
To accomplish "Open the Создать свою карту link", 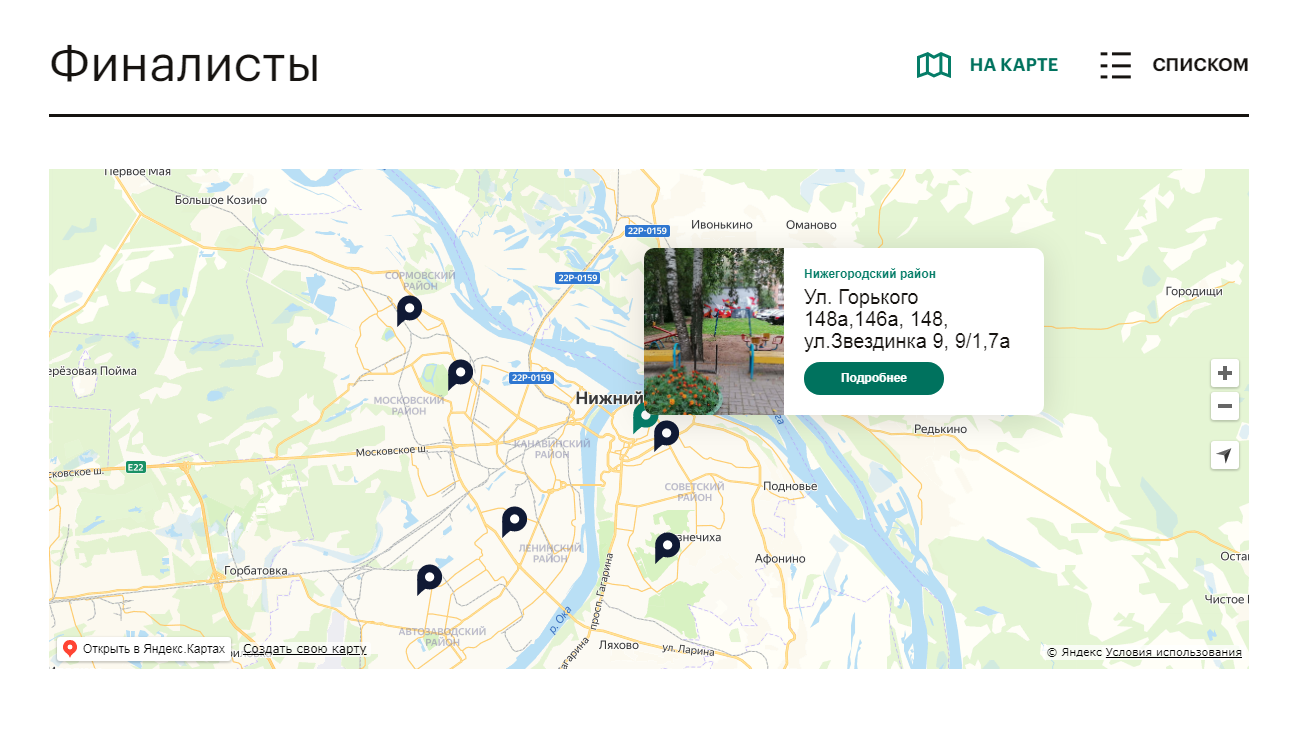I will pos(305,649).
